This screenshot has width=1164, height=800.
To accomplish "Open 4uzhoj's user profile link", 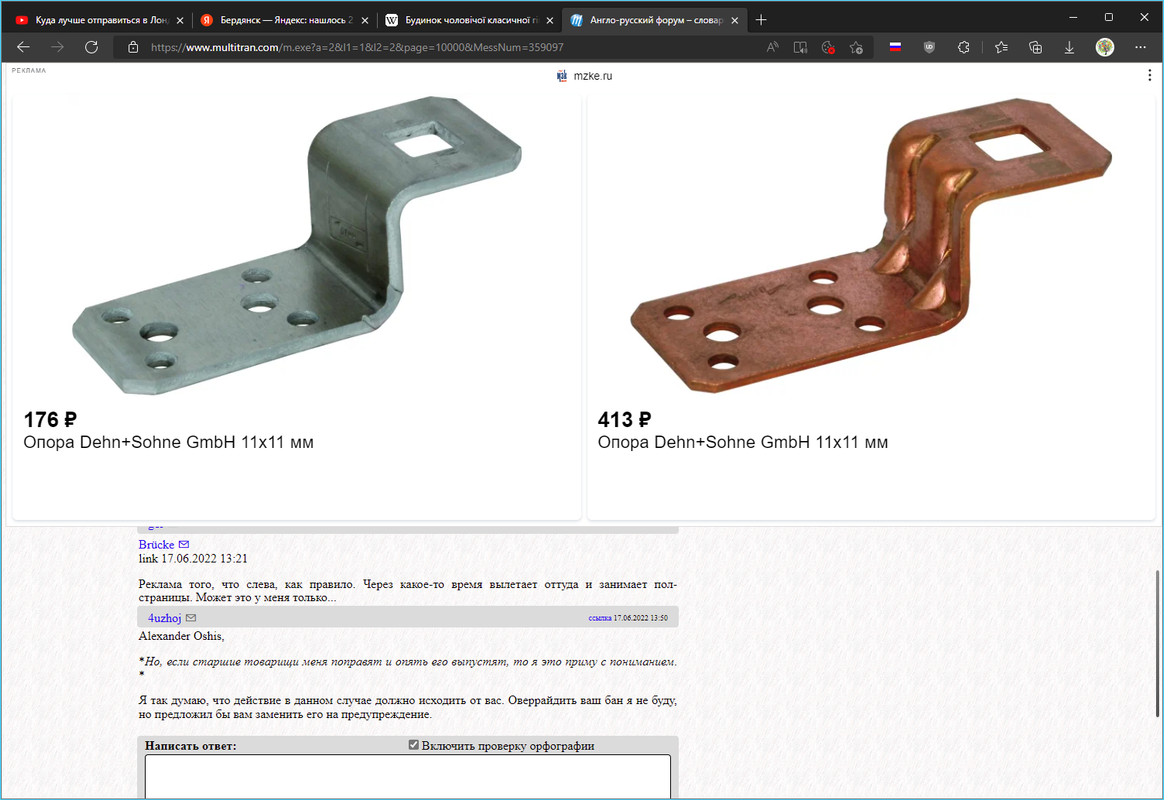I will coord(164,617).
